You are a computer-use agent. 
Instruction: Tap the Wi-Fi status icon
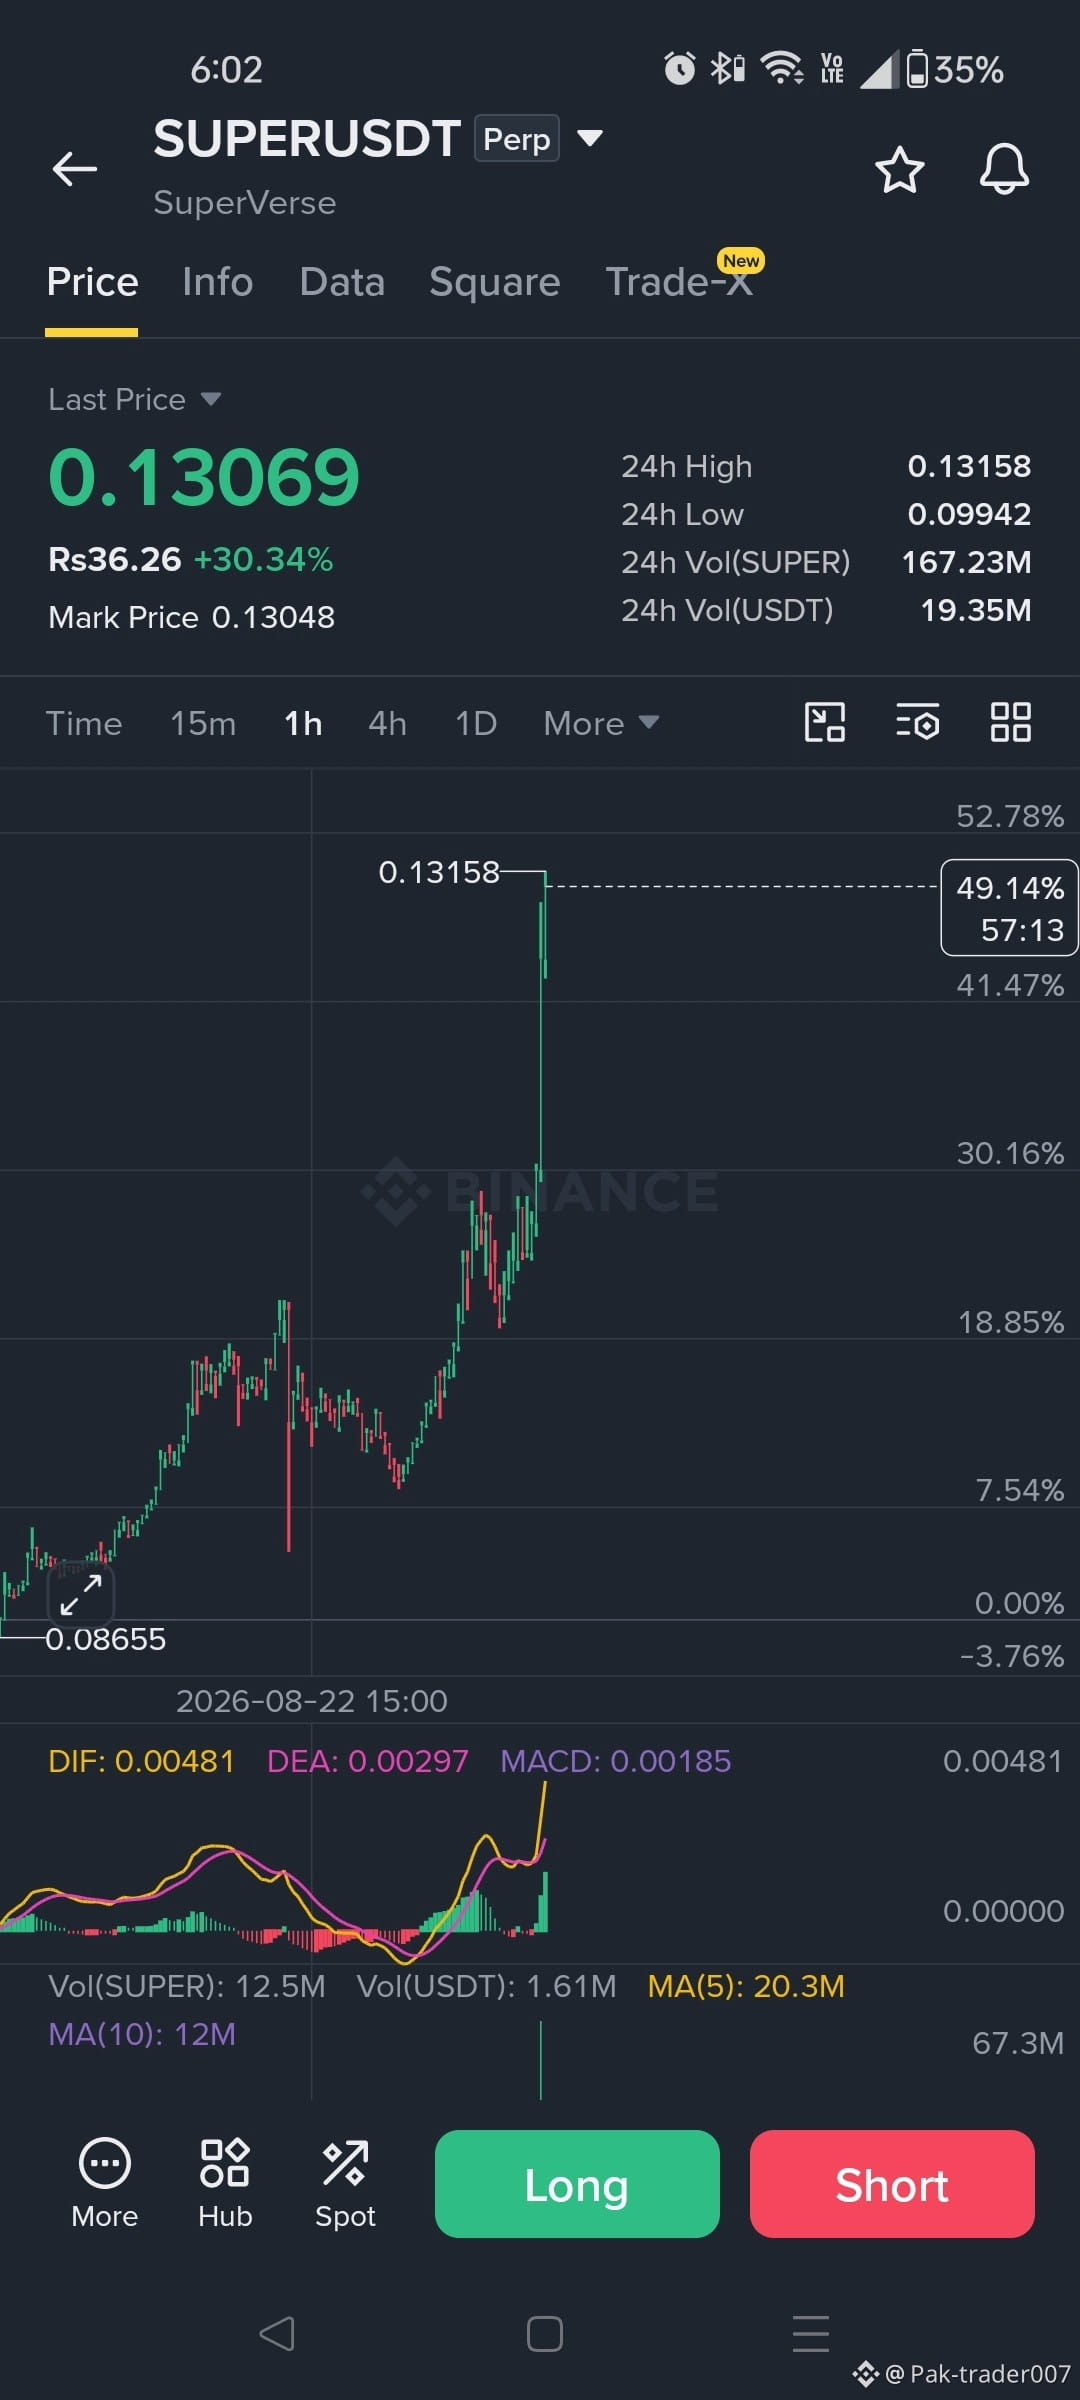782,68
